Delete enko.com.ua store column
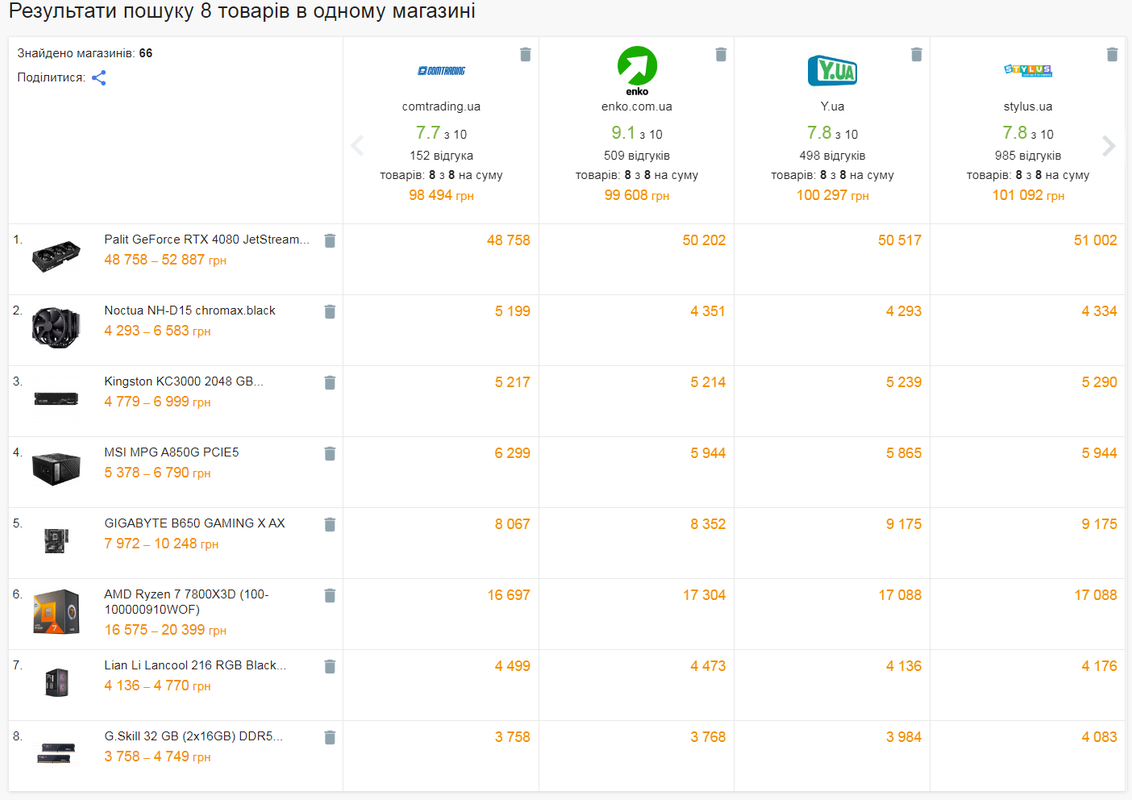Screen dimensions: 1132x800 [720, 54]
